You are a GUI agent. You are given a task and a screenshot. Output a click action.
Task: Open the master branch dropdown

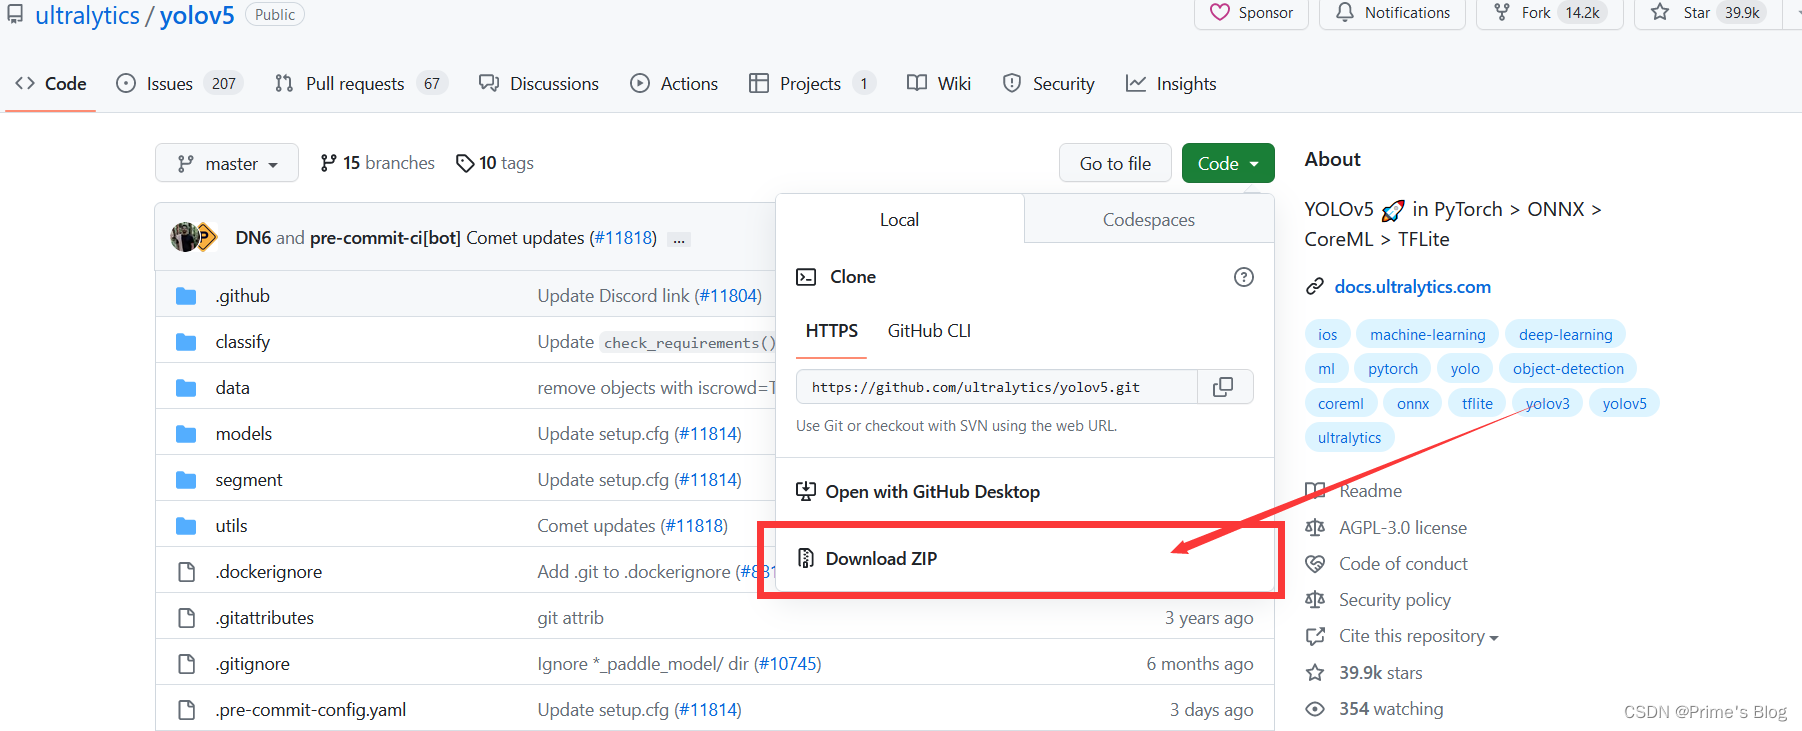pyautogui.click(x=227, y=163)
